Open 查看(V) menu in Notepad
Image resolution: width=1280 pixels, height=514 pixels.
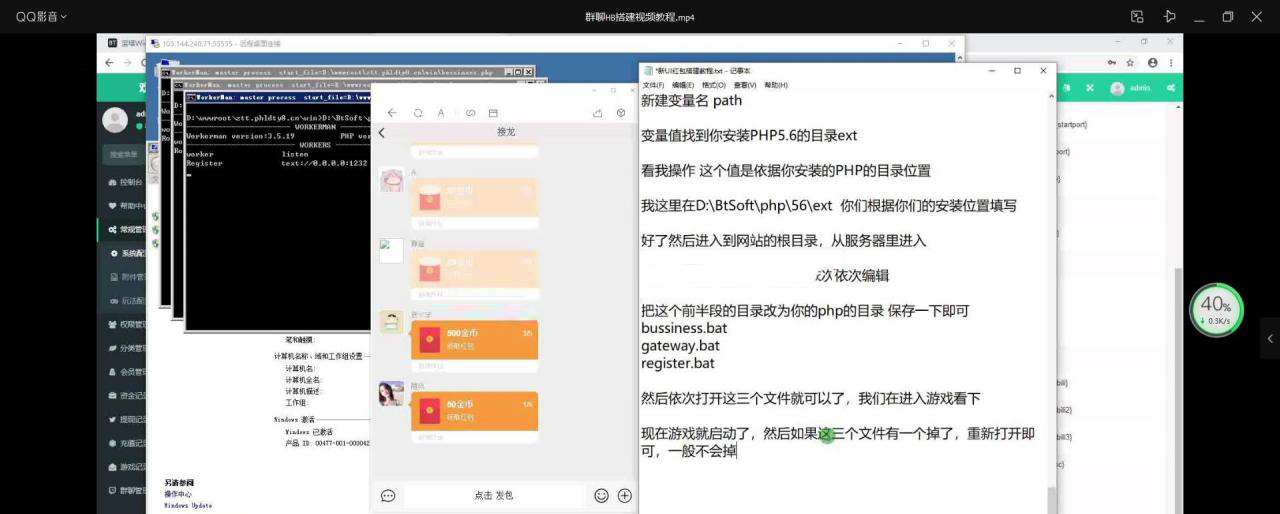point(745,85)
